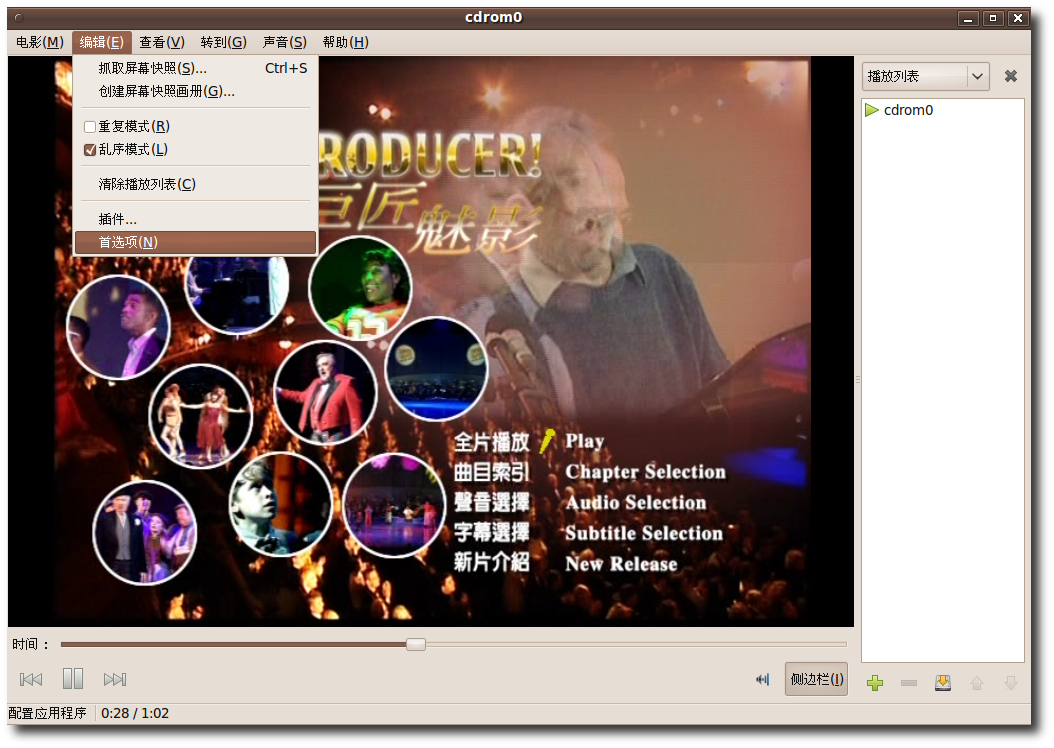Screen dimensions: 1054x748
Task: Choose New Release in DVD menu
Action: point(621,563)
